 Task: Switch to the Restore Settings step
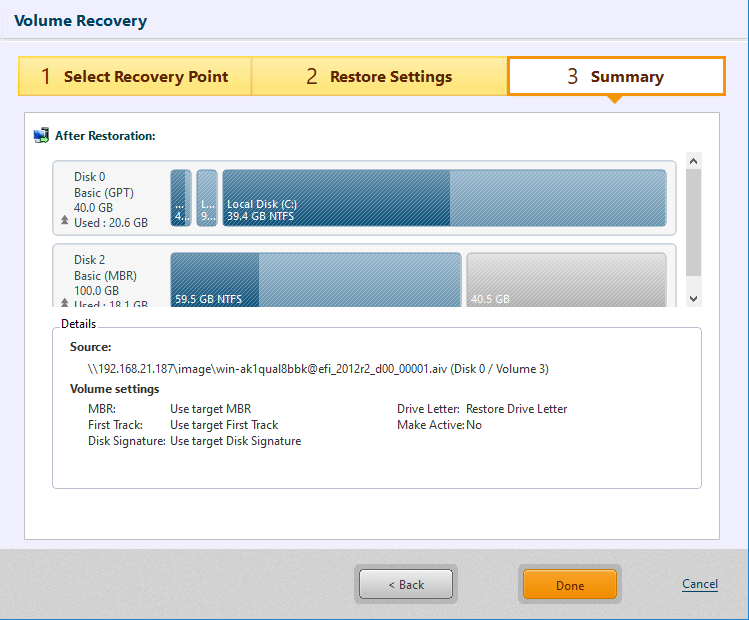[379, 77]
